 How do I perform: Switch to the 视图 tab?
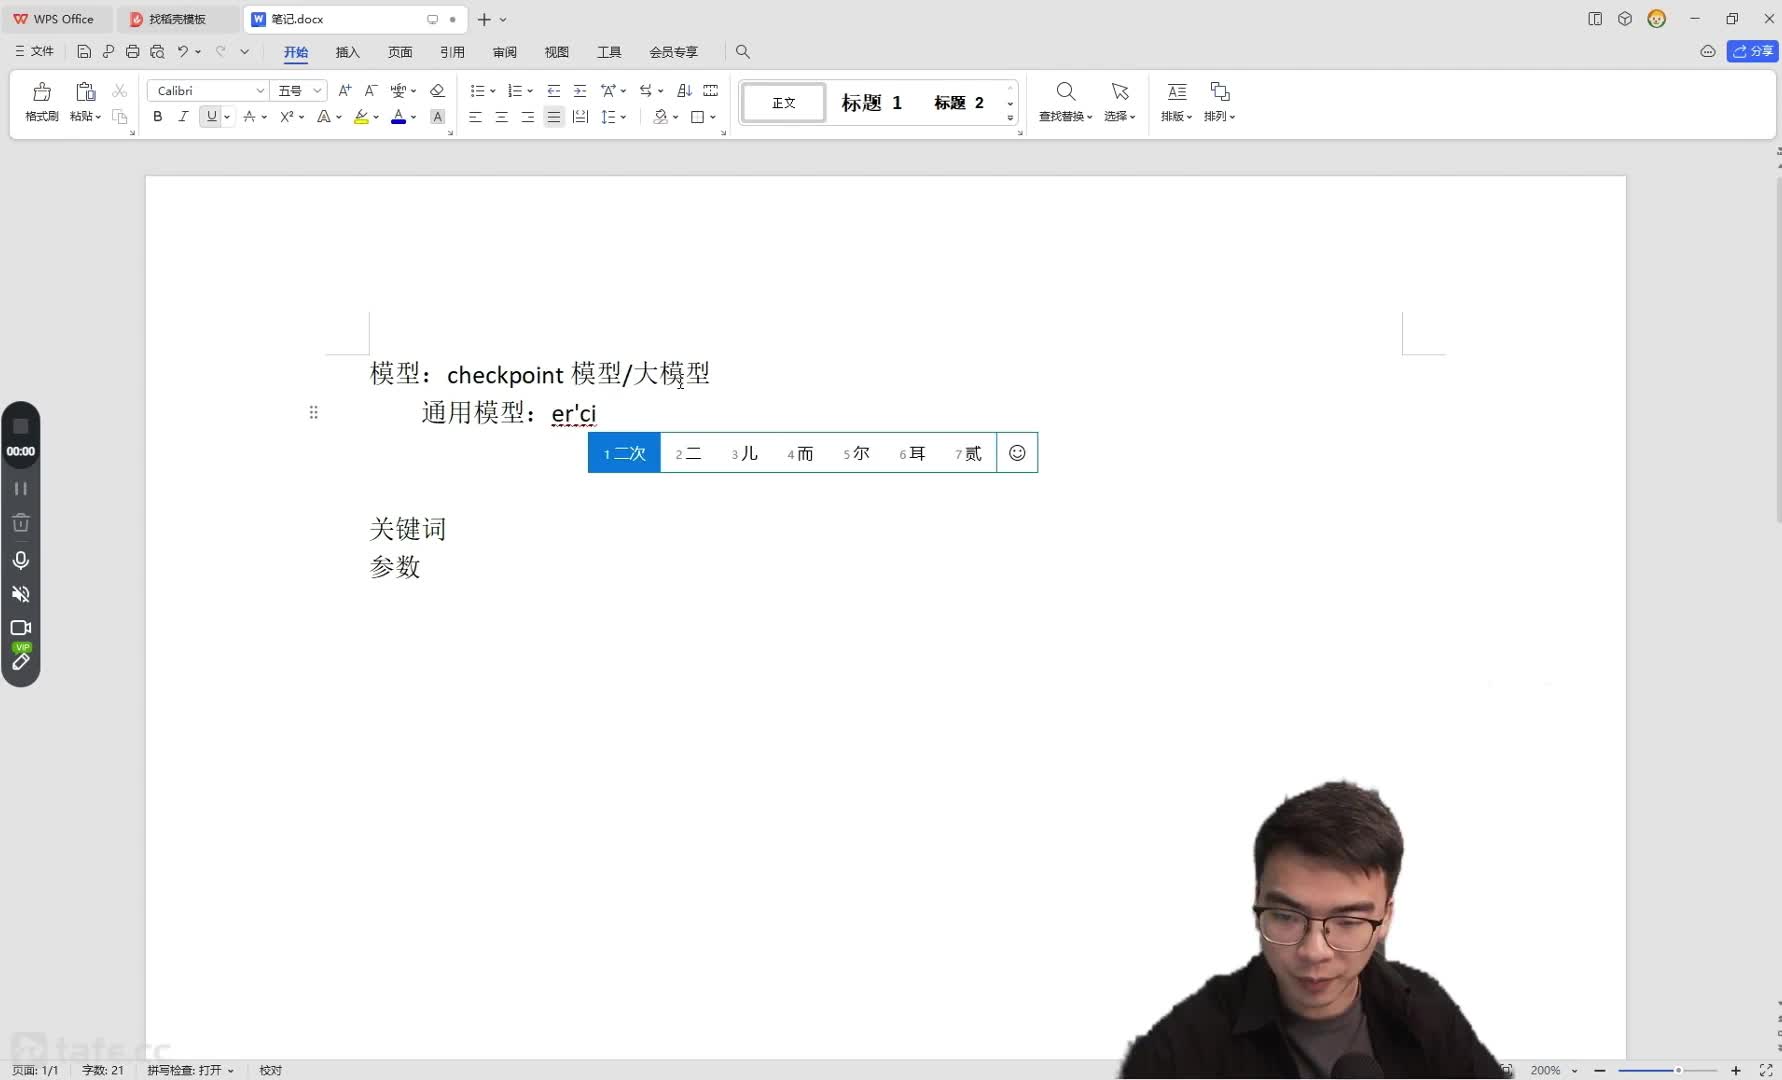pyautogui.click(x=557, y=51)
